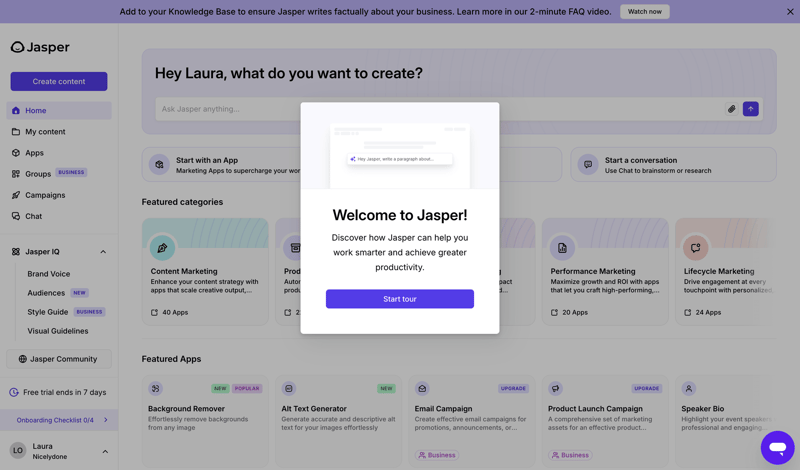
Task: Click the Product Launch Campaign megaphone icon
Action: pos(555,388)
